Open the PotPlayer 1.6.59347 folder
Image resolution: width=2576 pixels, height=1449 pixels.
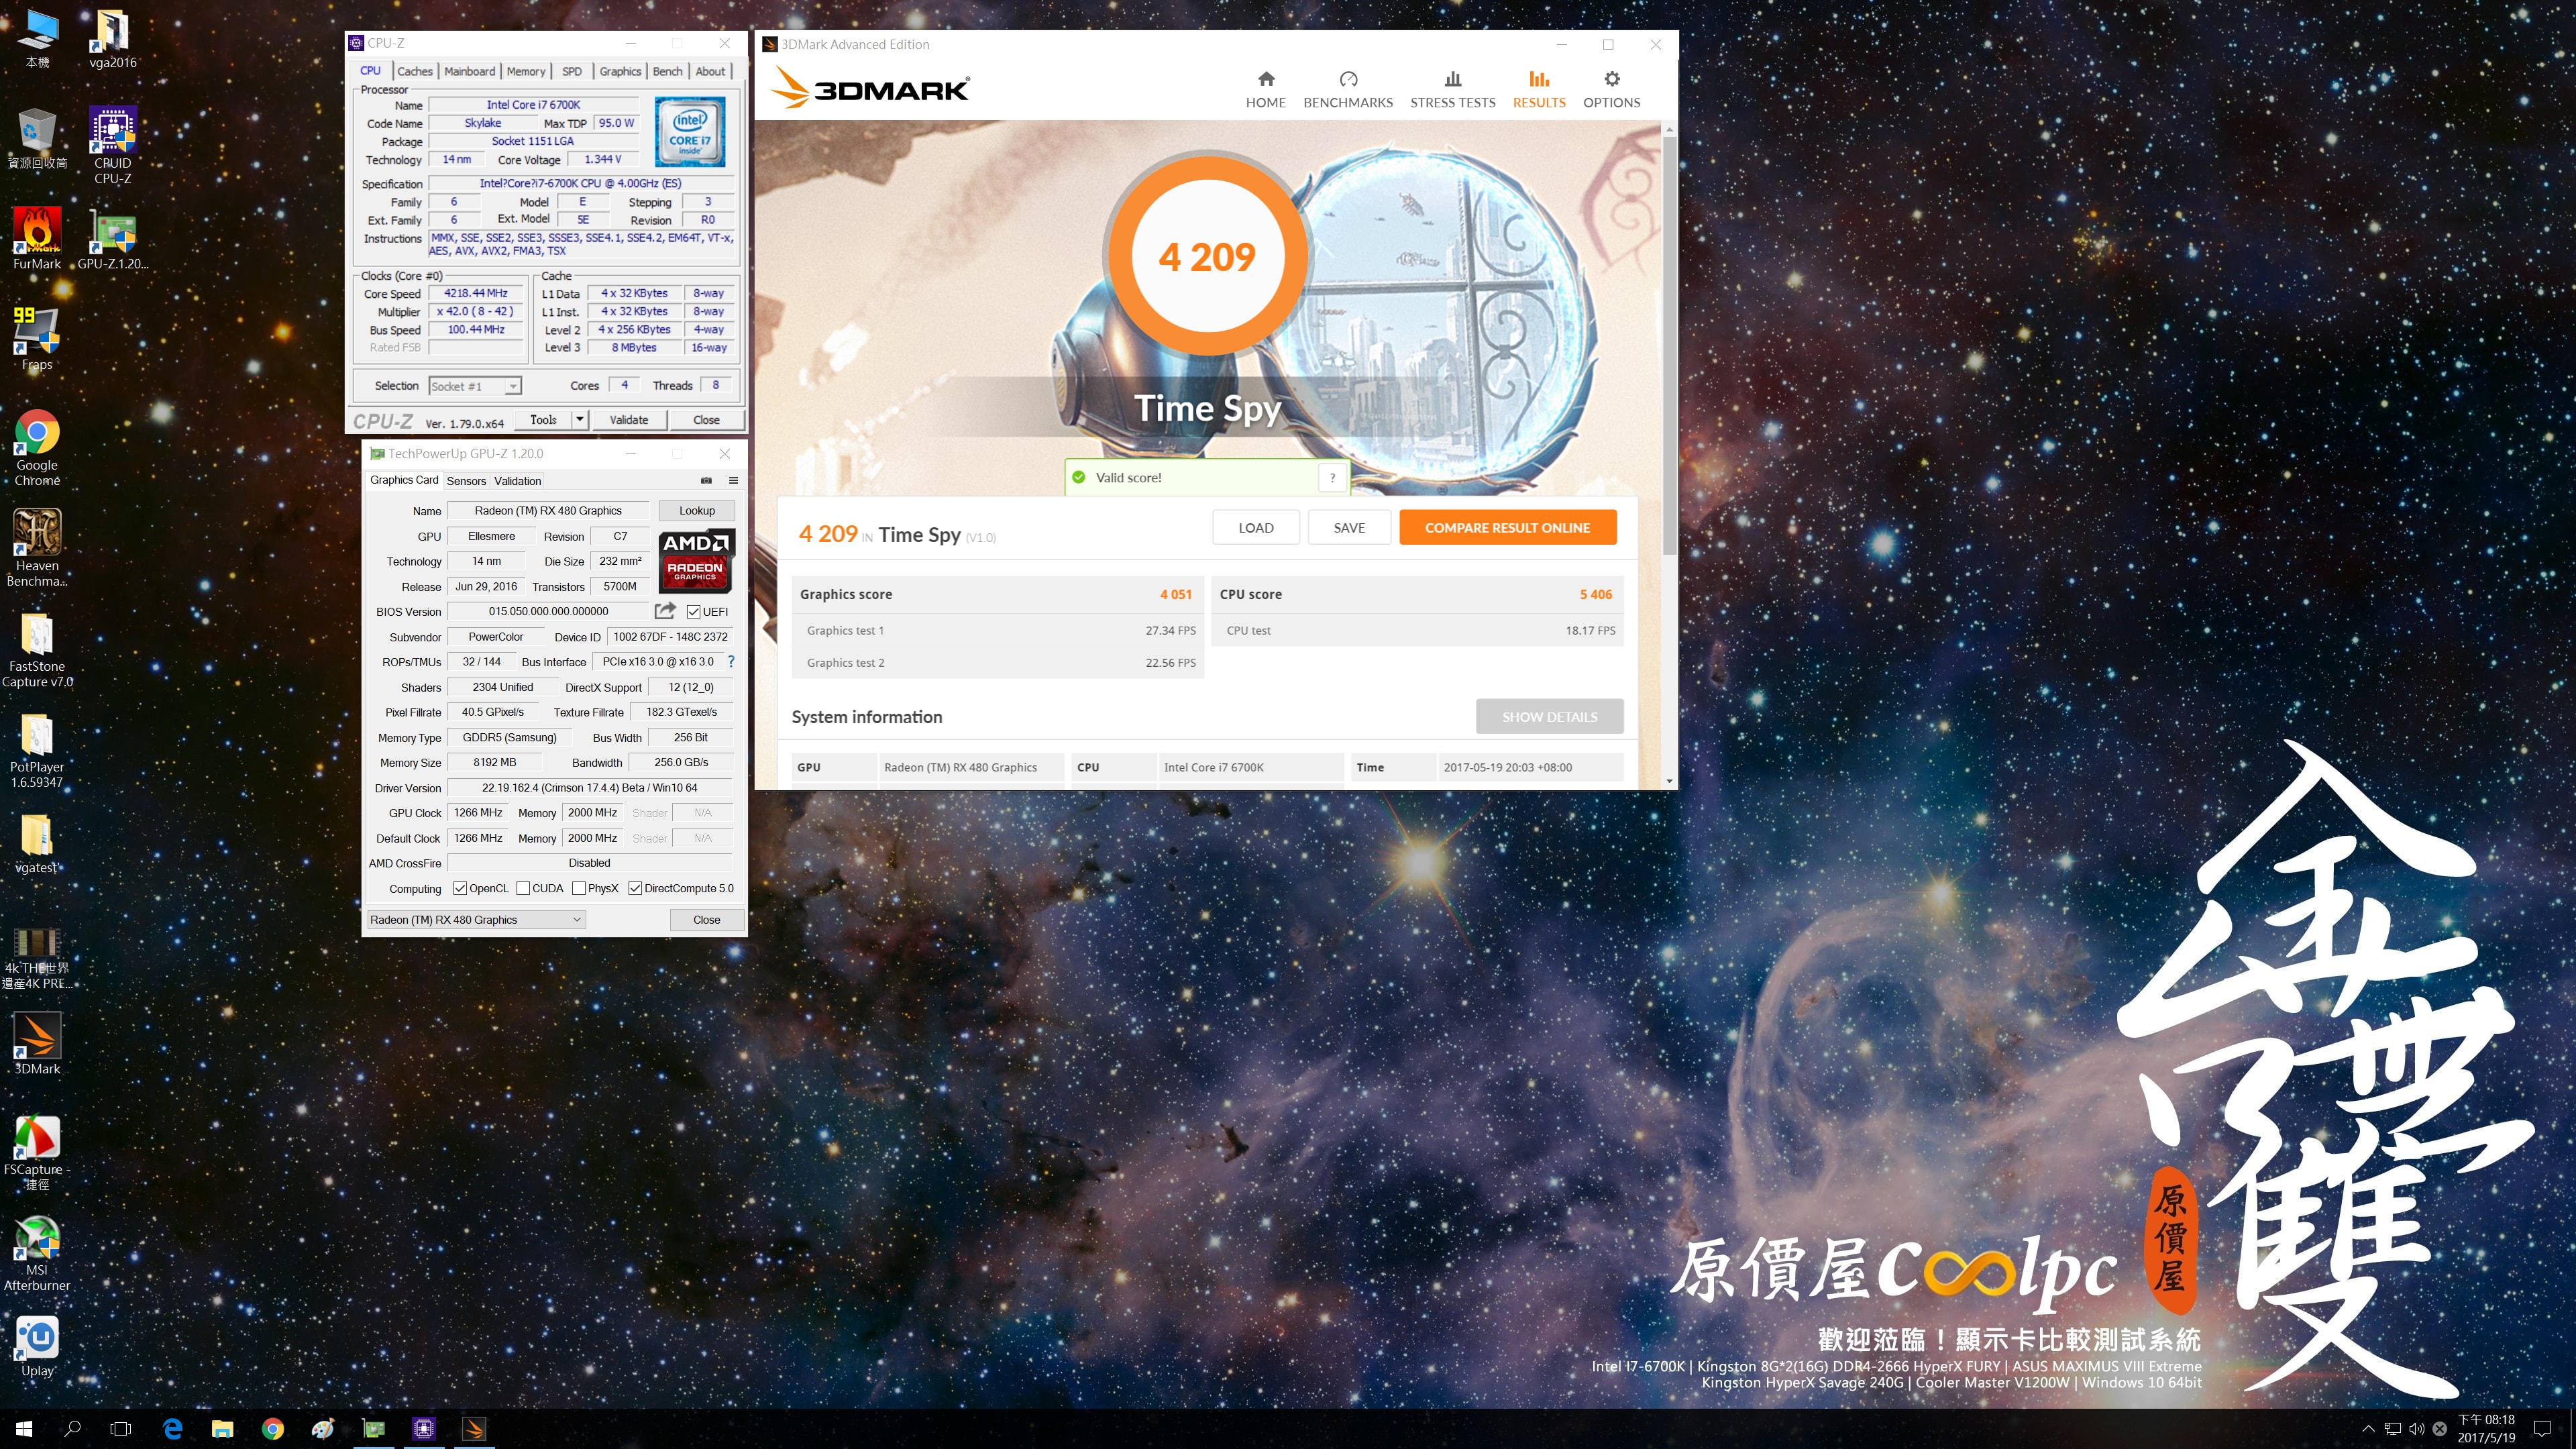coord(37,750)
